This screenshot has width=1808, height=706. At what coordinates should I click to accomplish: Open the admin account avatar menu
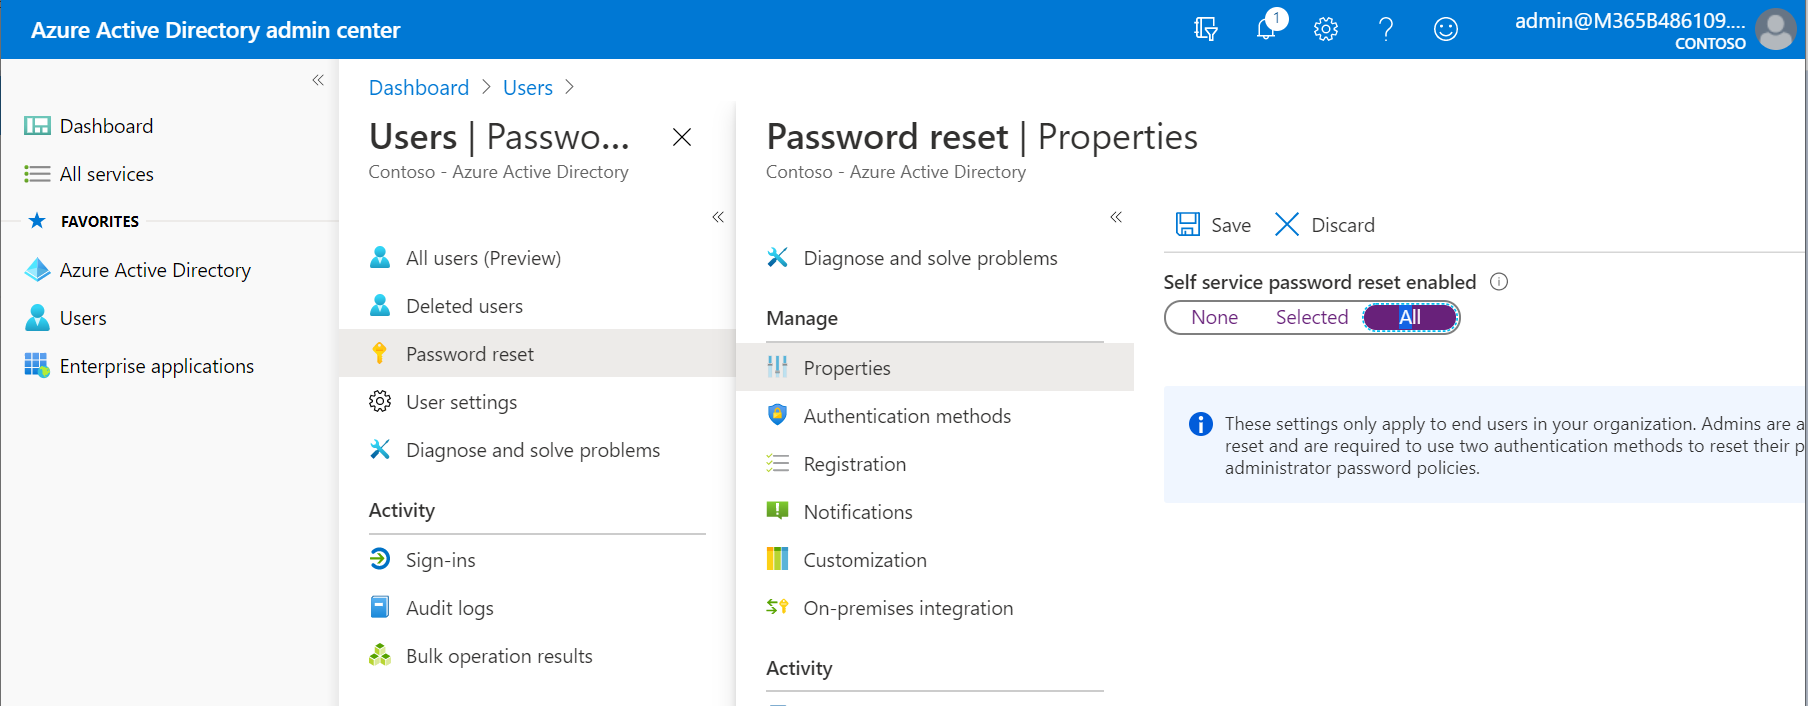[1776, 29]
